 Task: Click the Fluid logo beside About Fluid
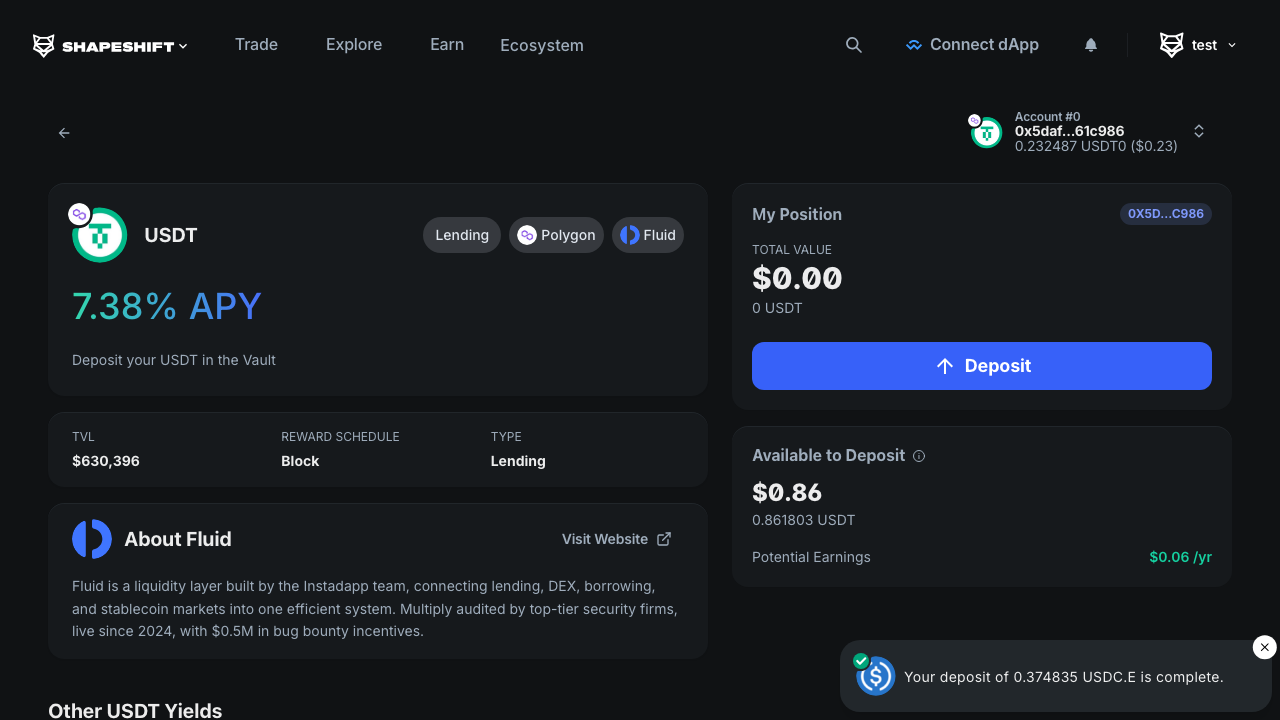(91, 538)
